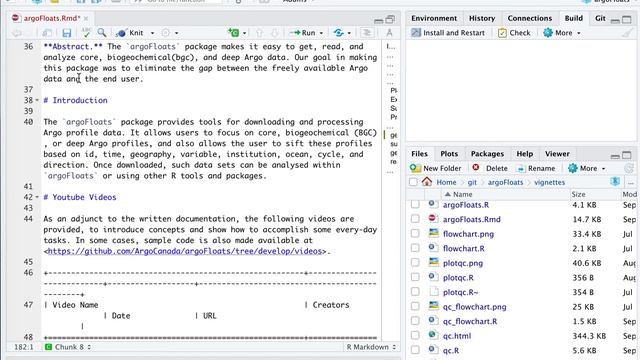This screenshot has height=360, width=640.
Task: Click the publish icon
Action: 338,33
